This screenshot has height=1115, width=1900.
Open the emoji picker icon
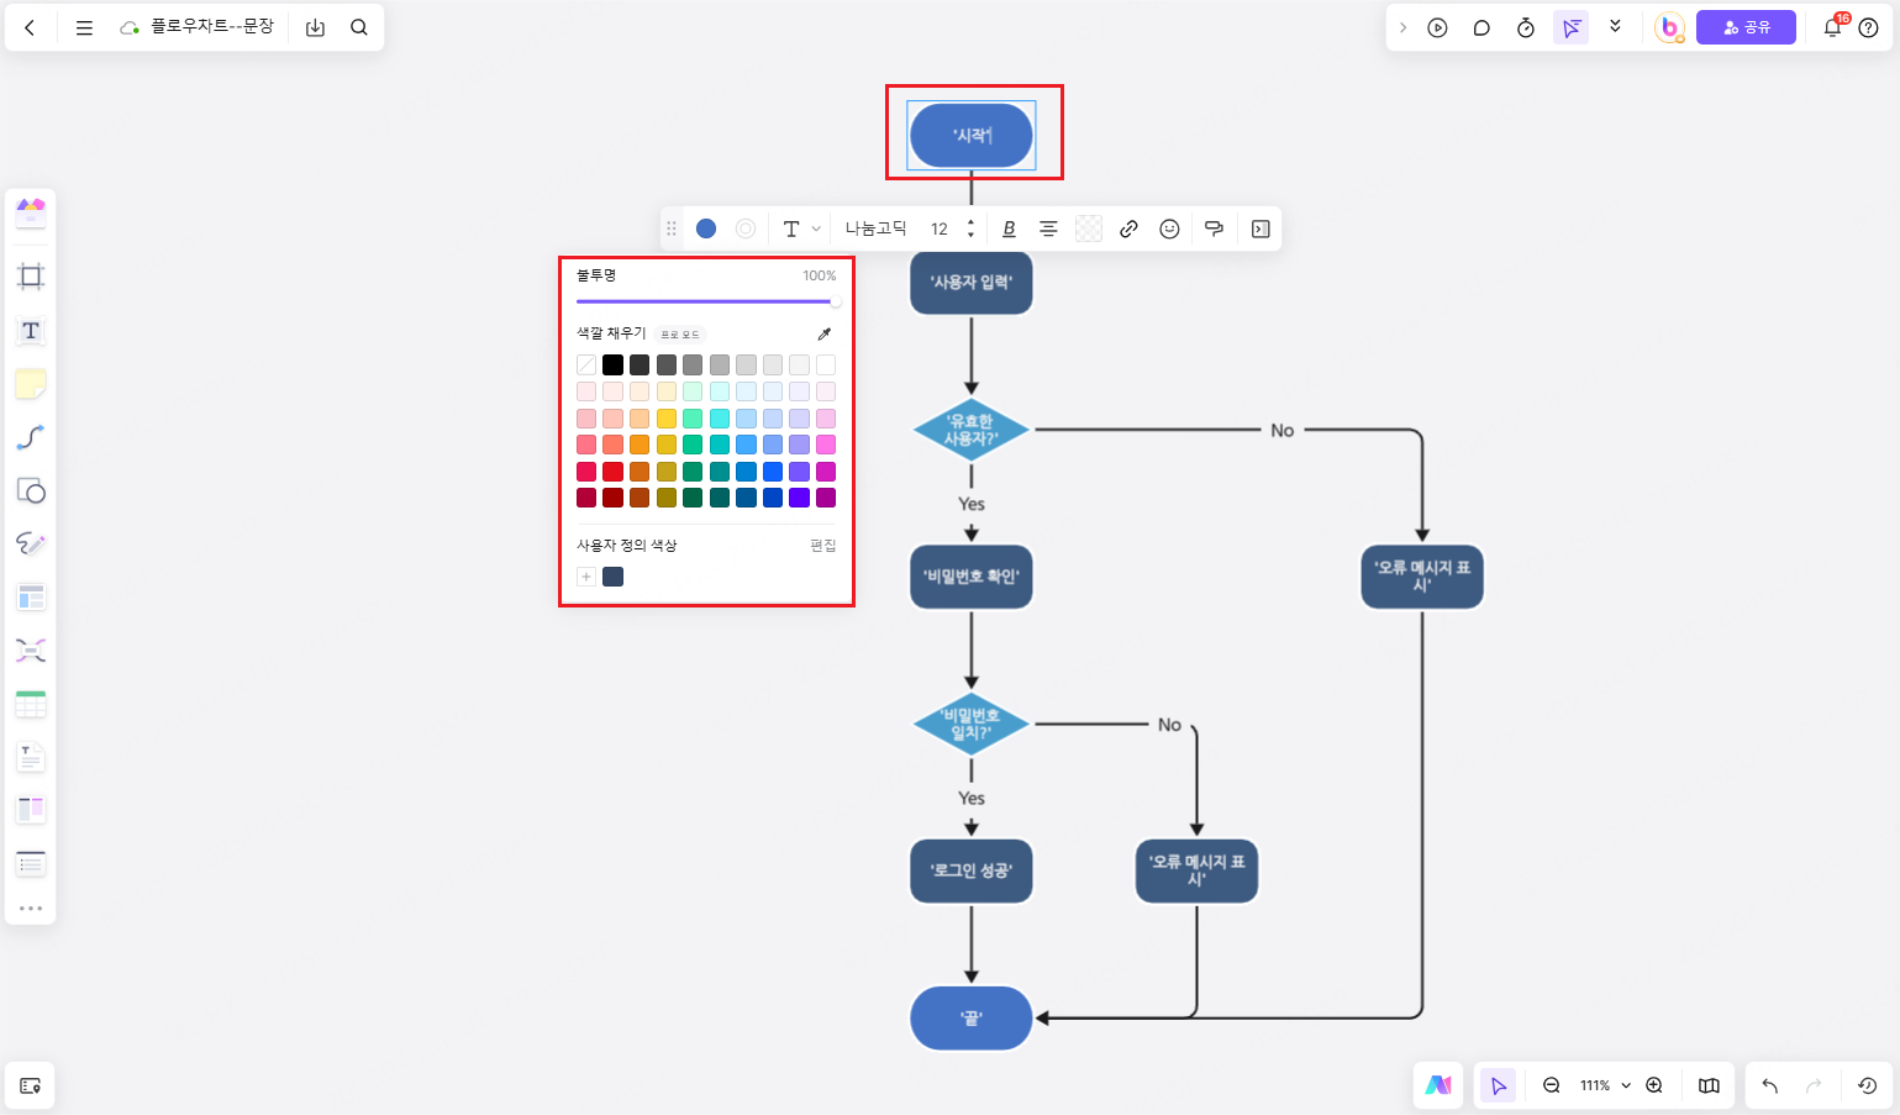pos(1169,229)
